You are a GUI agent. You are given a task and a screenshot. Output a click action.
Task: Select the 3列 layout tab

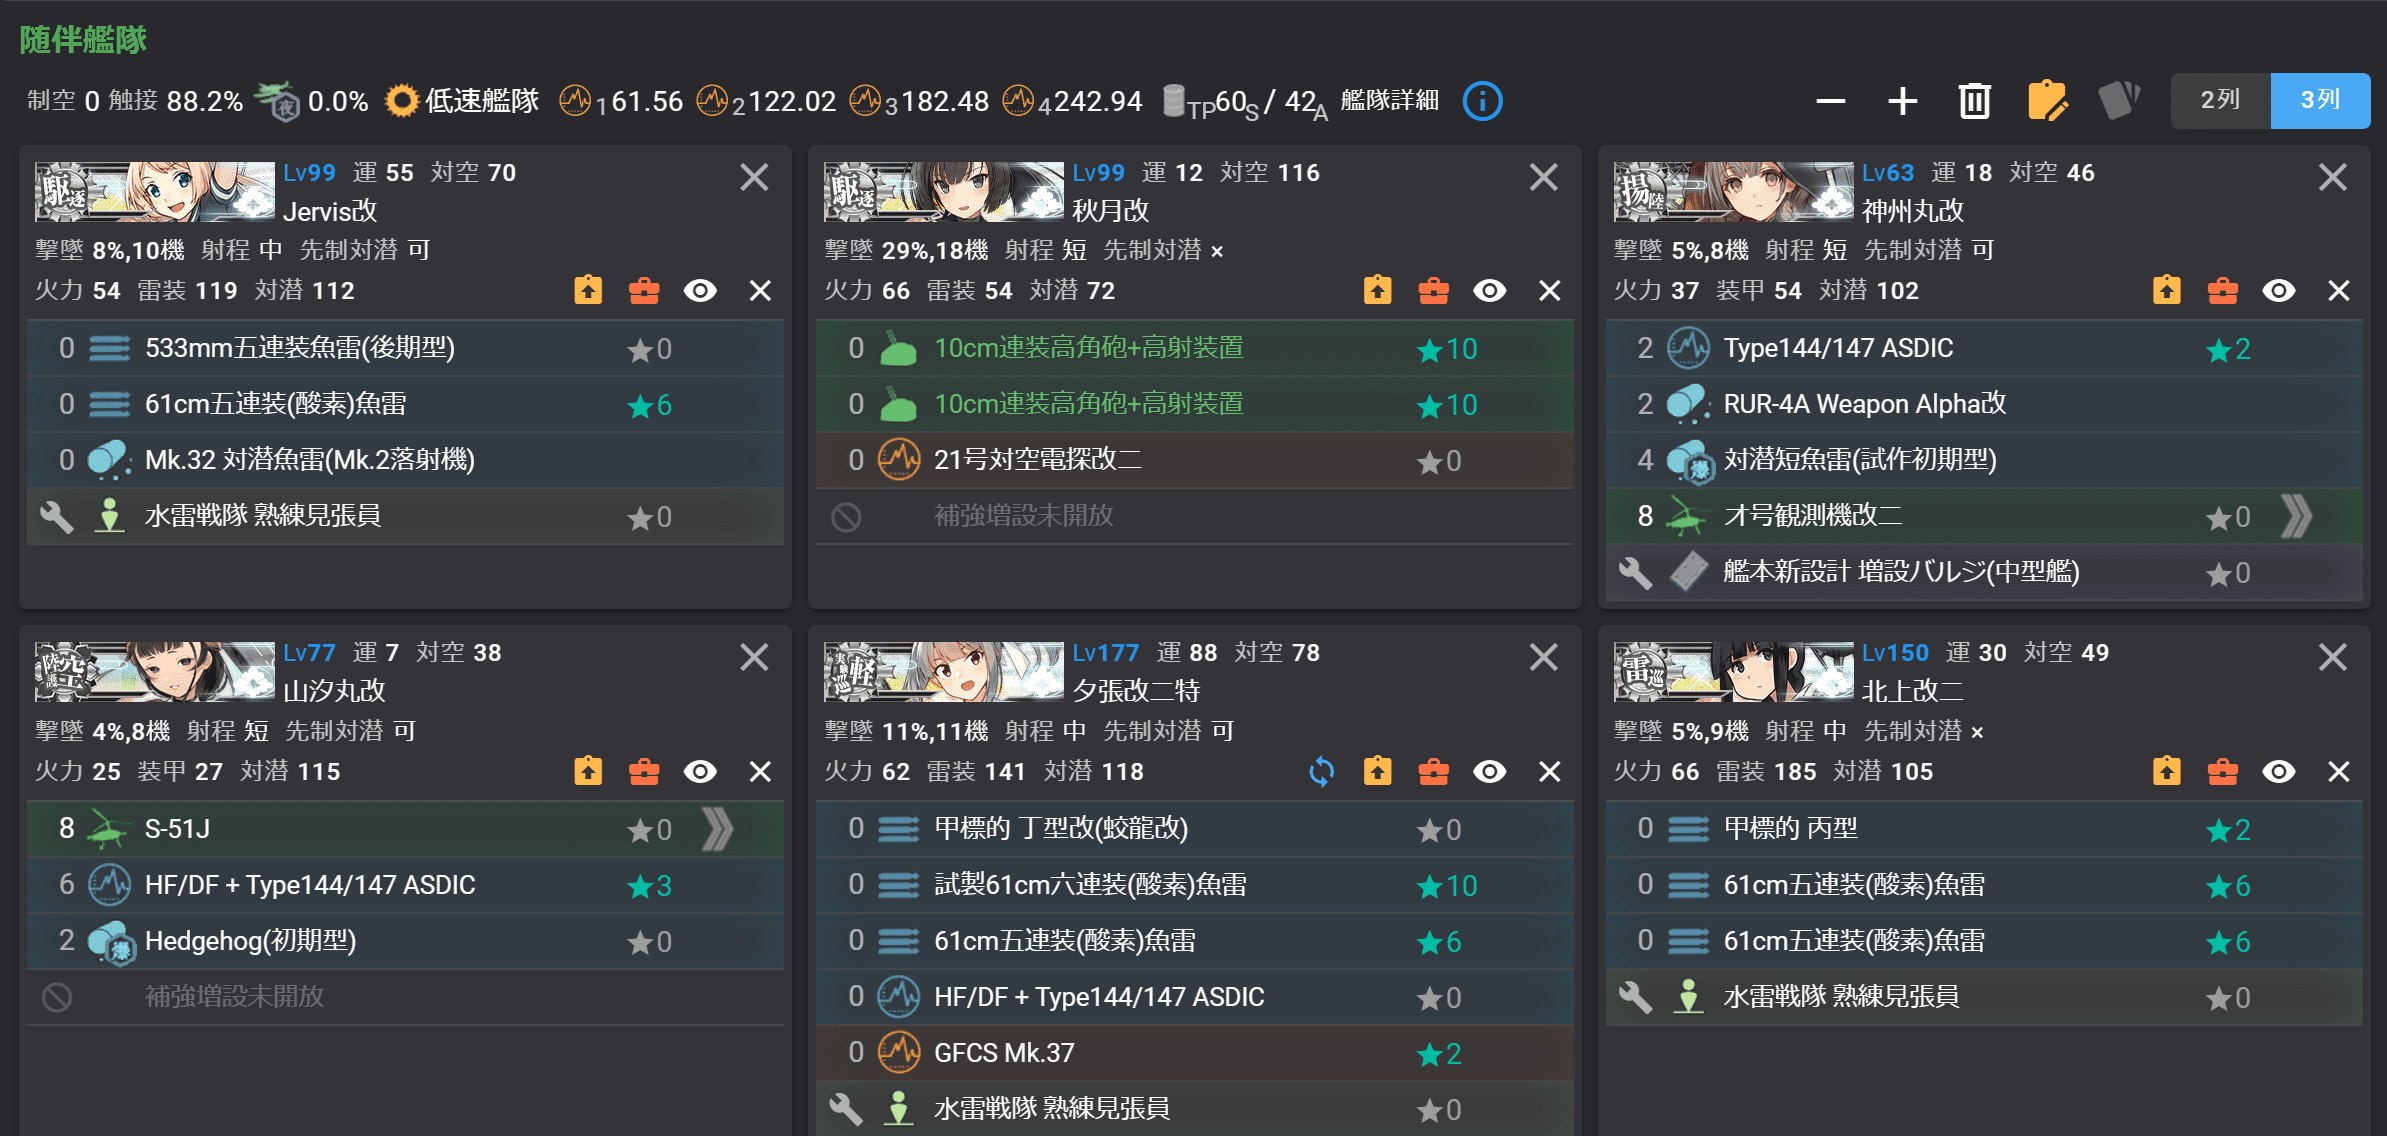[2319, 100]
